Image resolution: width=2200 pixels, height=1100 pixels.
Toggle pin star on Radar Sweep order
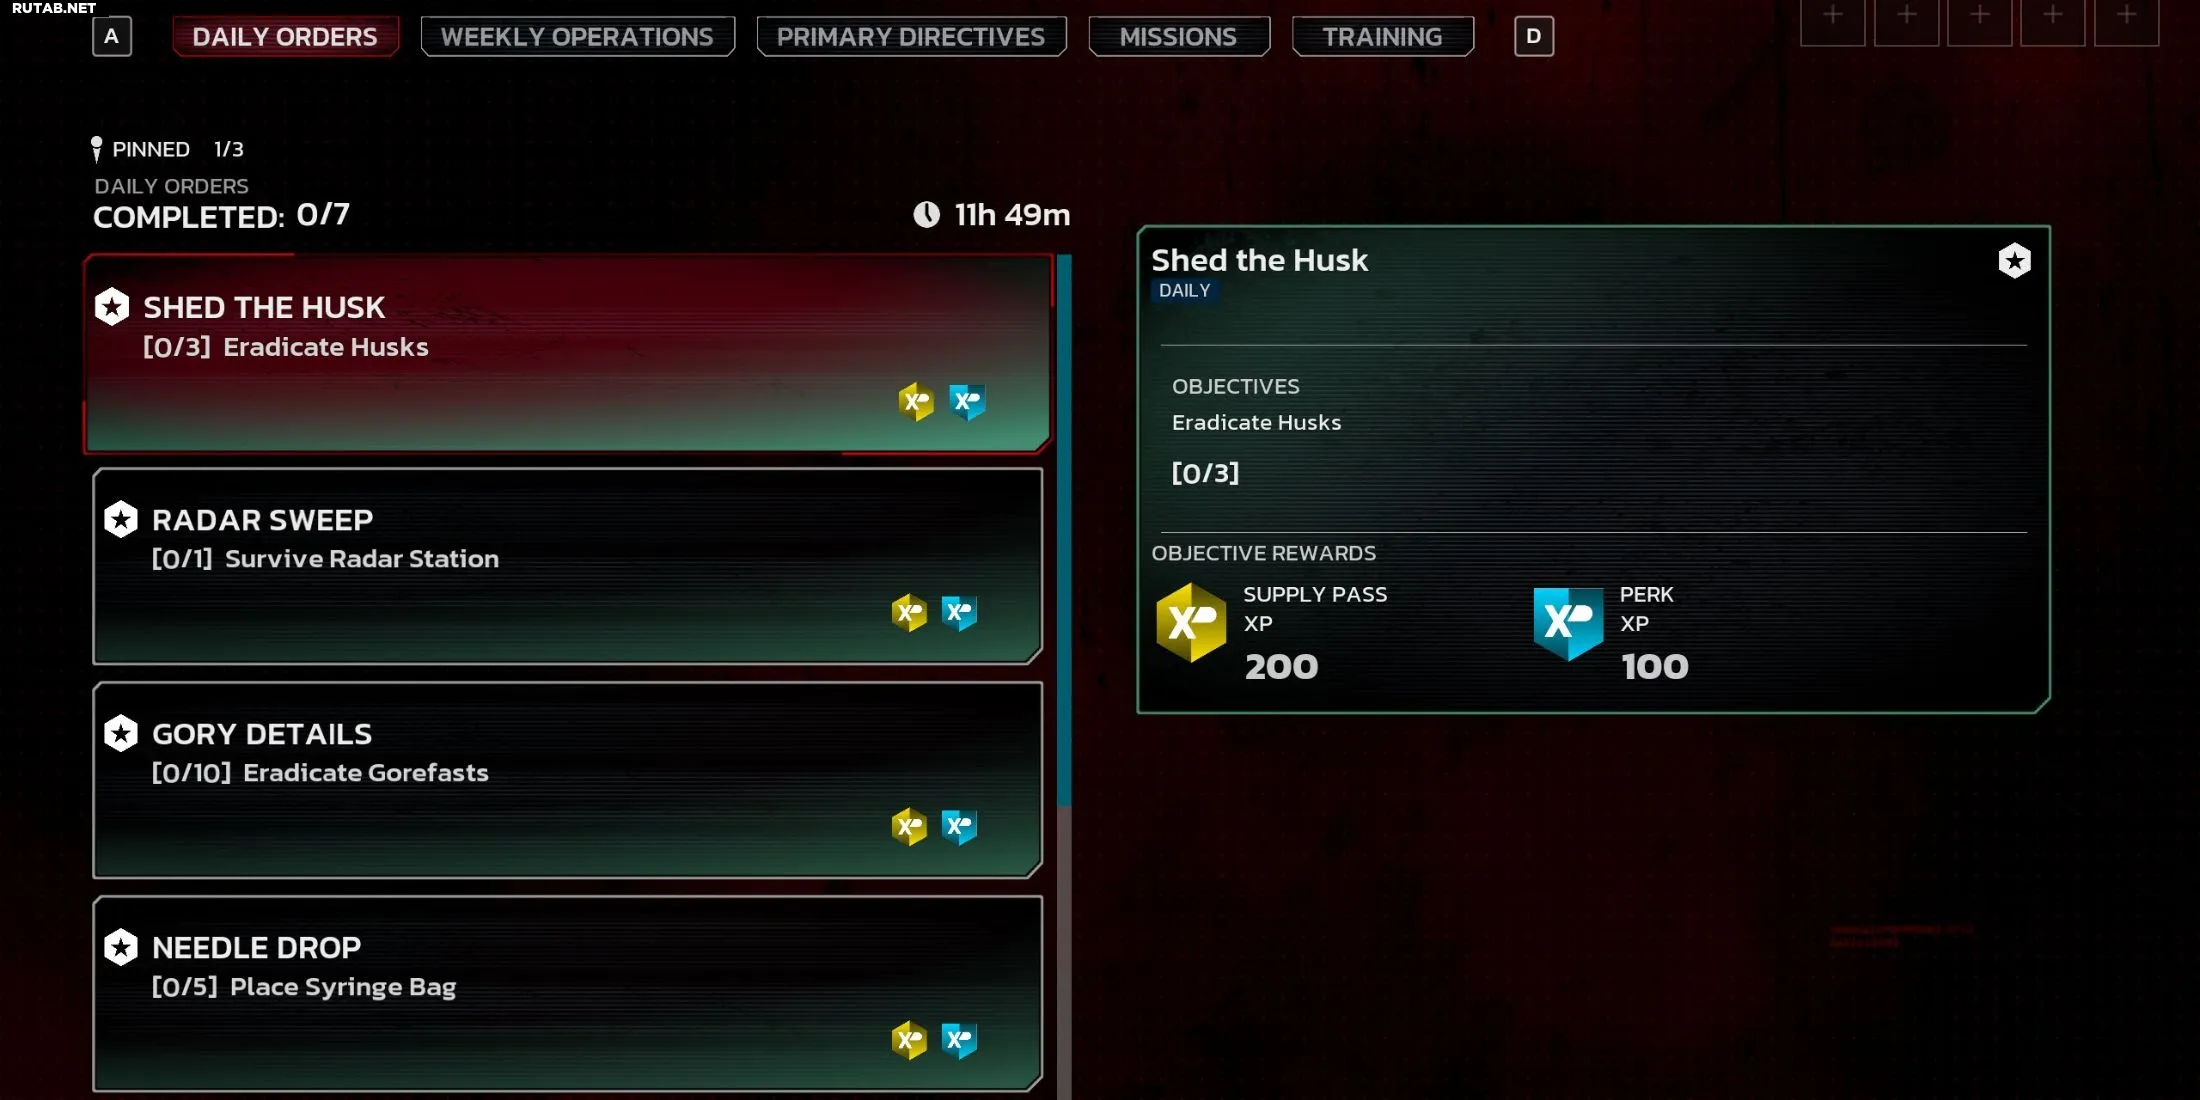point(121,520)
